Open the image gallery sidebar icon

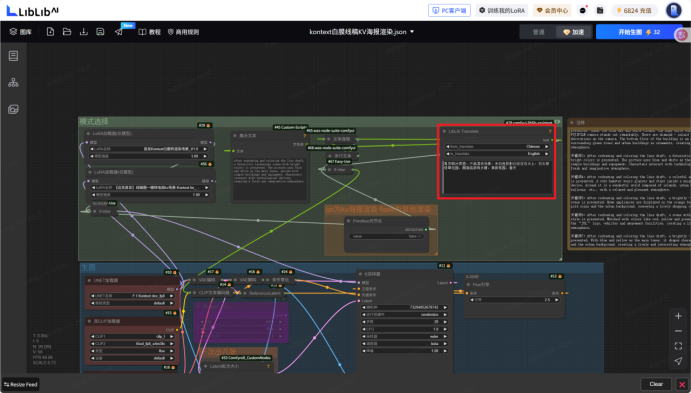(13, 109)
